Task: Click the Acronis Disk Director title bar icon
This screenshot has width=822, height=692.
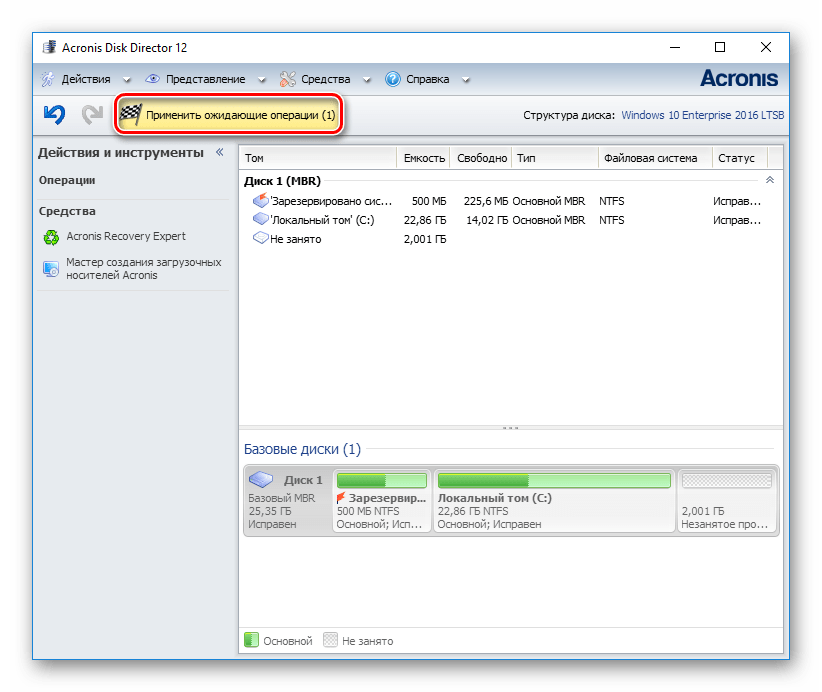Action: pyautogui.click(x=50, y=48)
